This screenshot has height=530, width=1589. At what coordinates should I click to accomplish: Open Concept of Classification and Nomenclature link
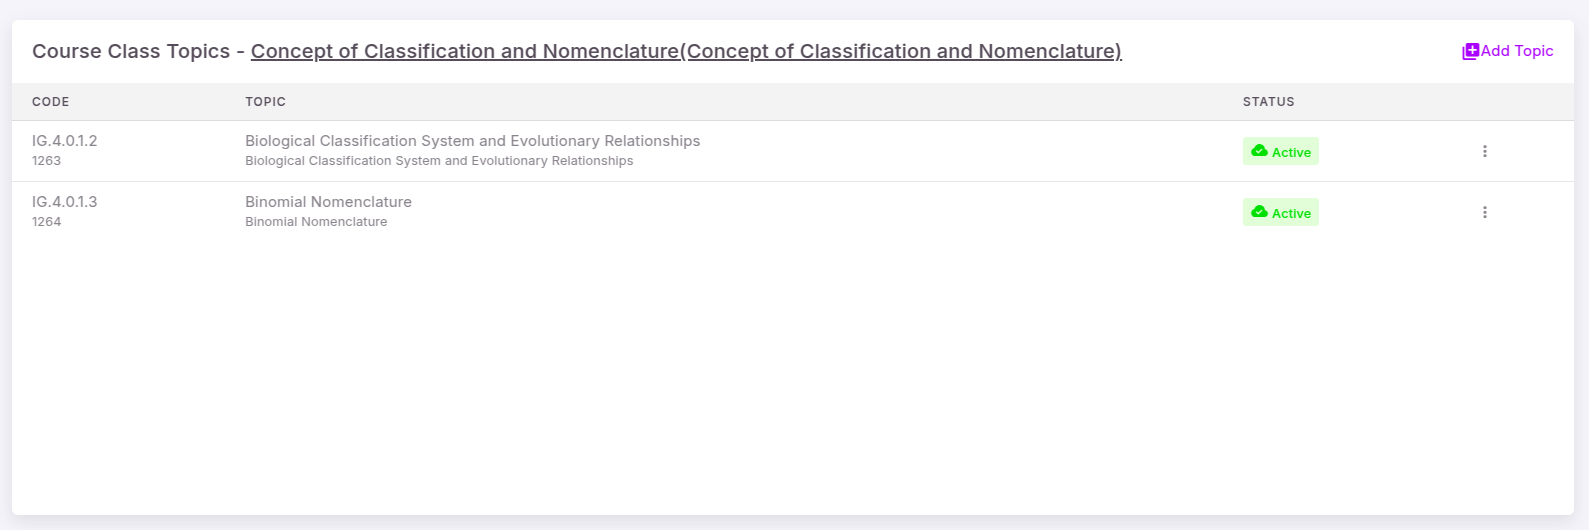[686, 51]
